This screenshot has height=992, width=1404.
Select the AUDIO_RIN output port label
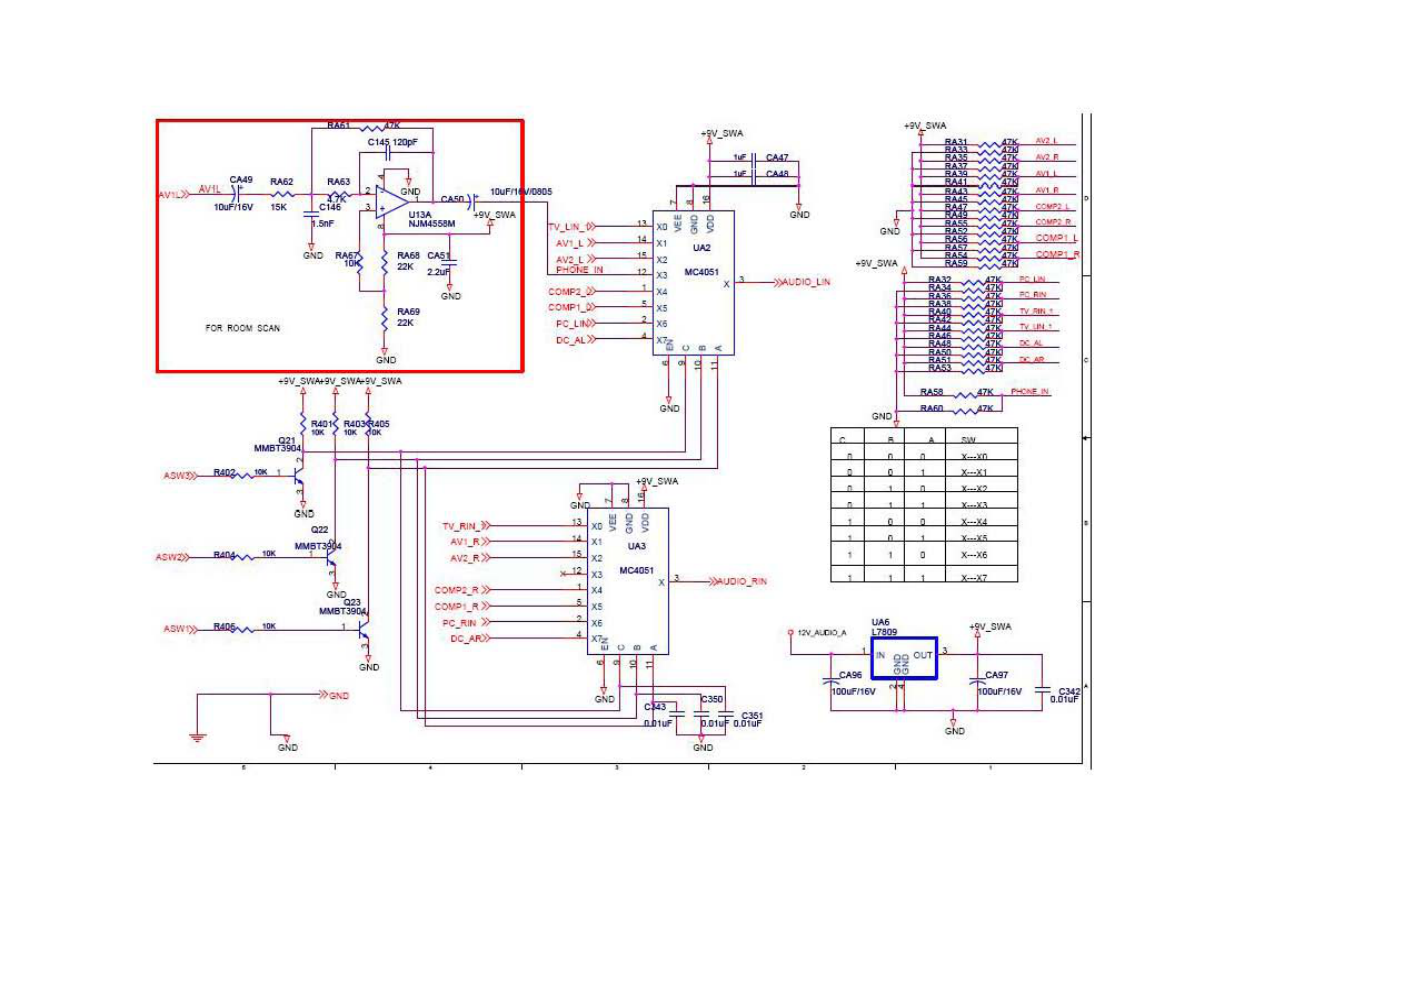[x=742, y=581]
